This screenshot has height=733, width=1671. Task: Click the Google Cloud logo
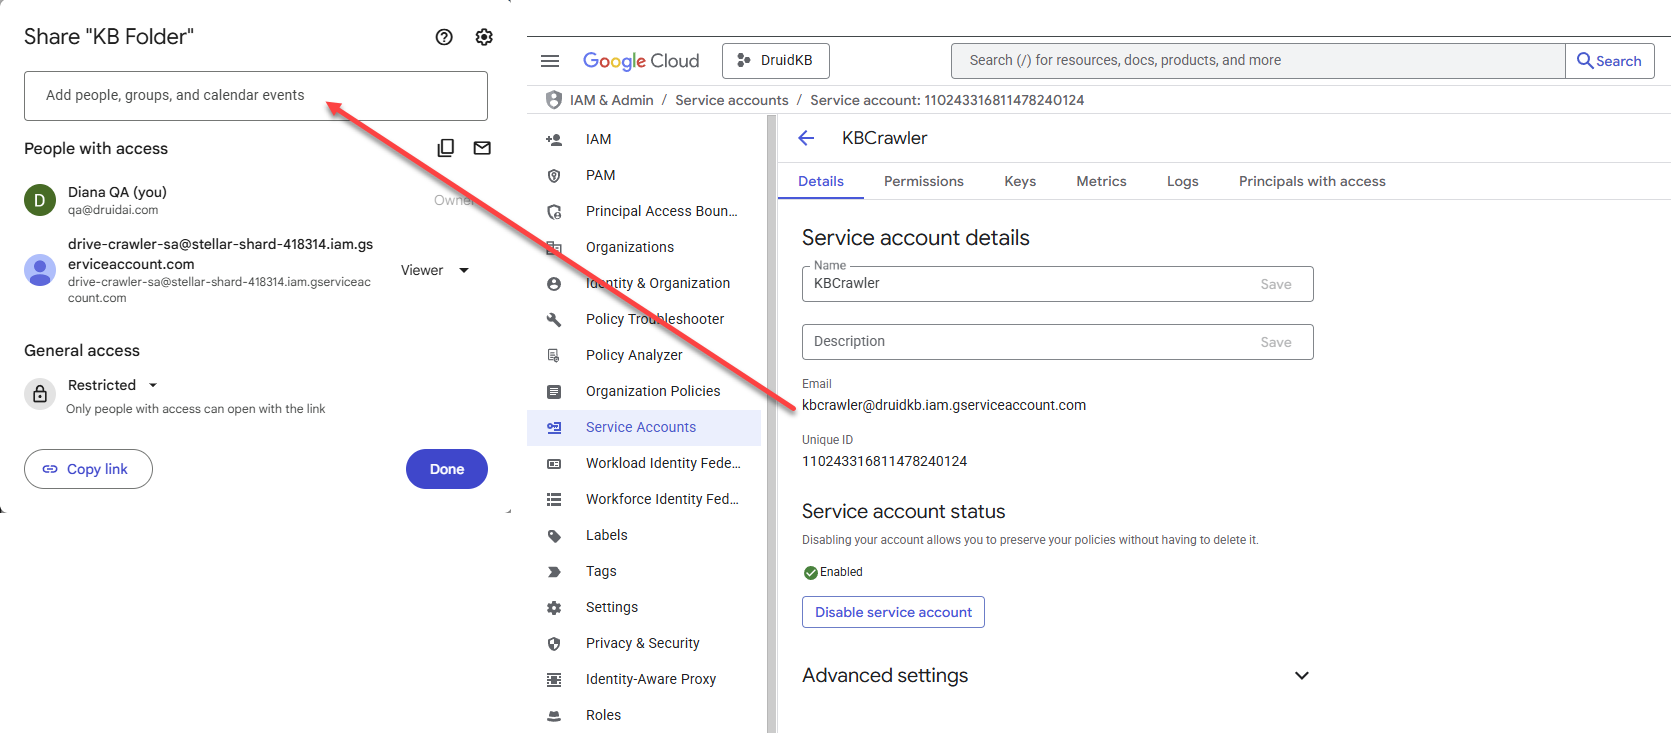coord(641,61)
